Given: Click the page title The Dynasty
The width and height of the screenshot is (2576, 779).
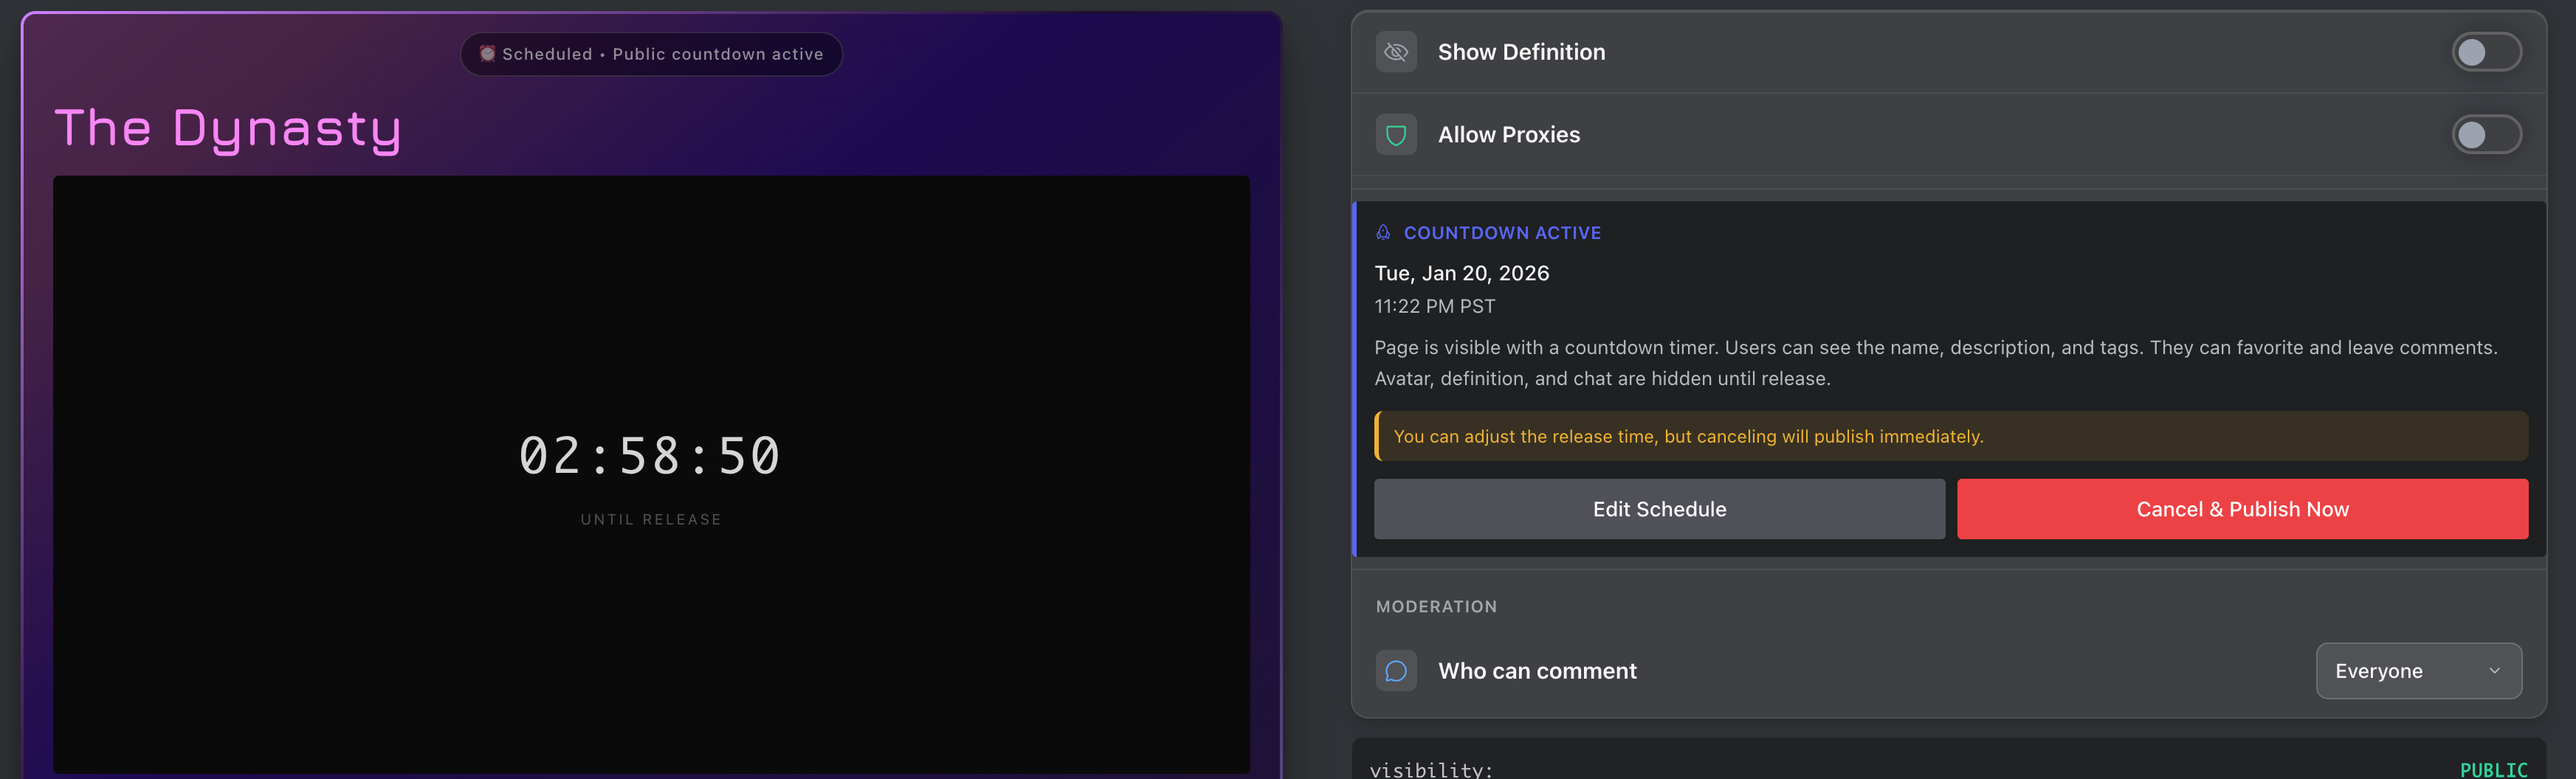Looking at the screenshot, I should [x=228, y=128].
